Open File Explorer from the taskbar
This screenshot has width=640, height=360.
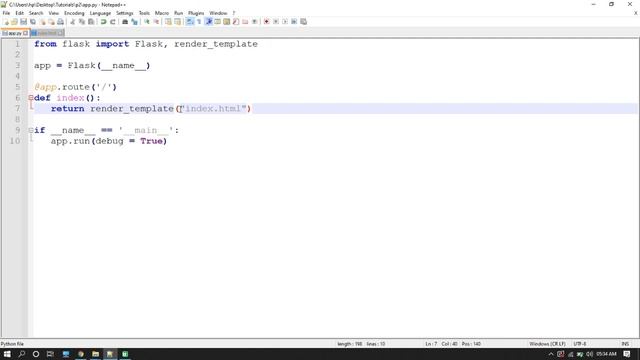click(96, 354)
